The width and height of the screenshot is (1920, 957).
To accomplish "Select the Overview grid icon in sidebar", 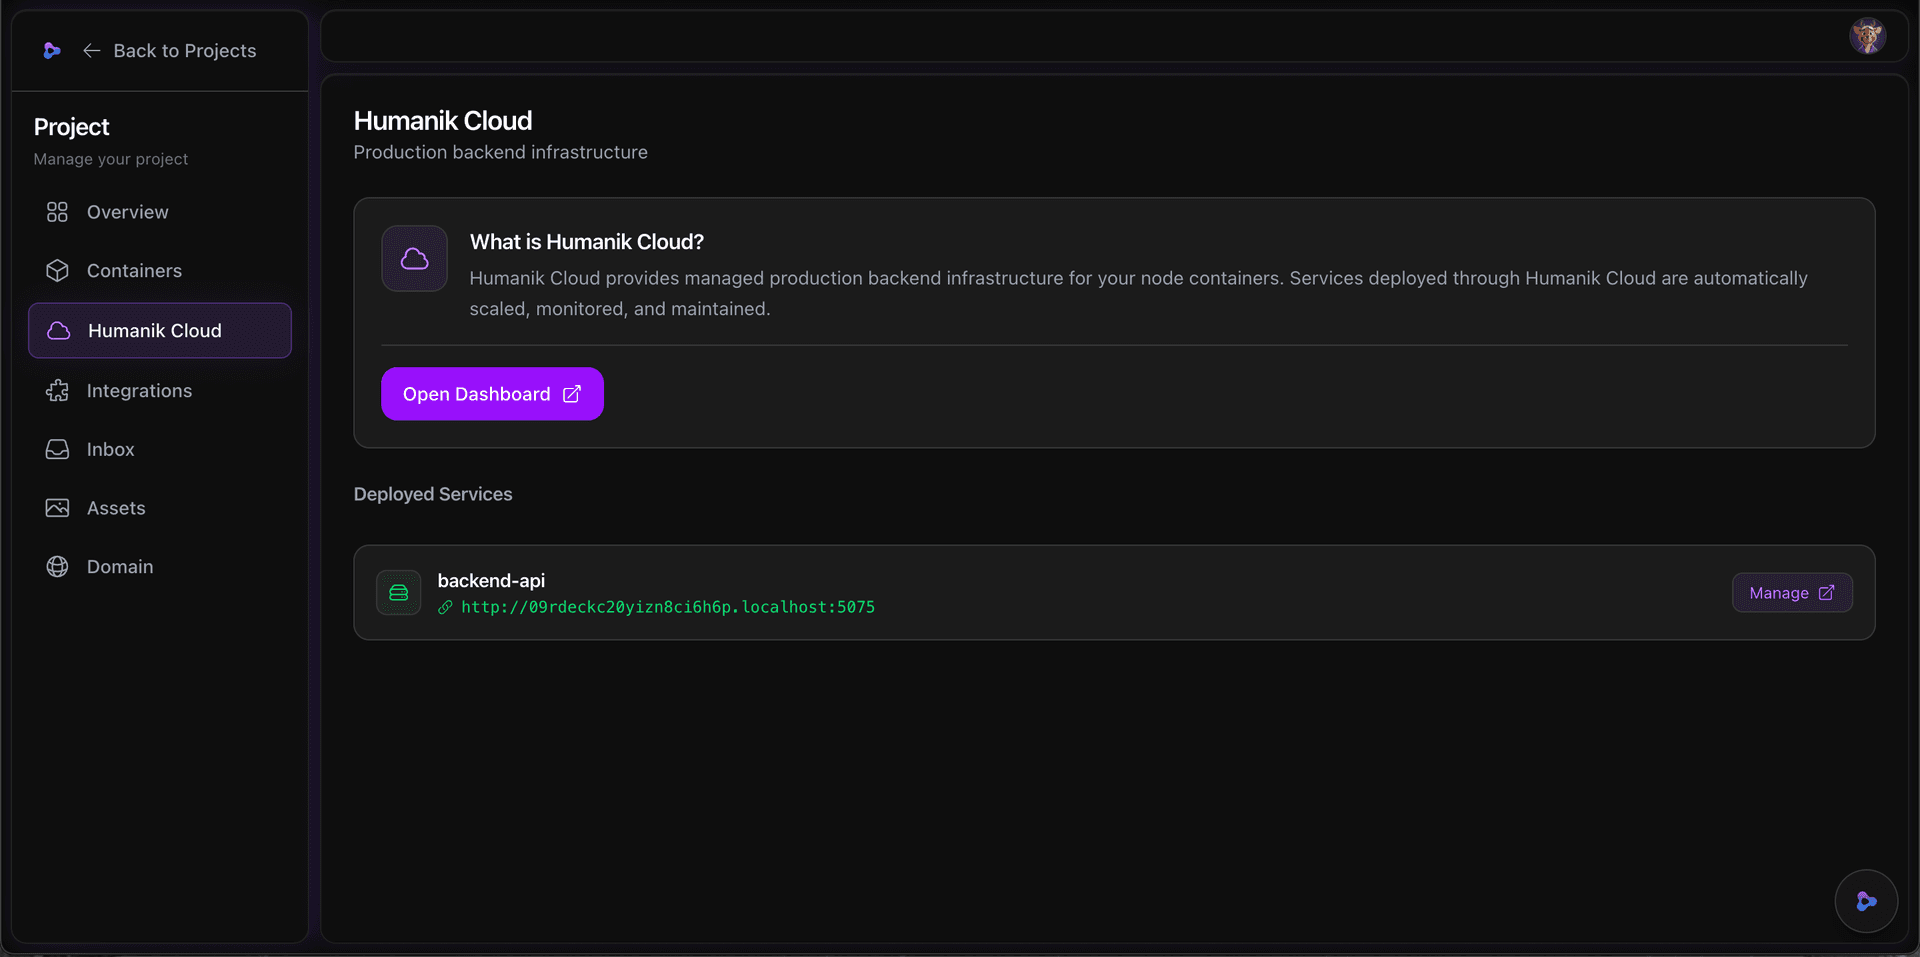I will [x=57, y=212].
